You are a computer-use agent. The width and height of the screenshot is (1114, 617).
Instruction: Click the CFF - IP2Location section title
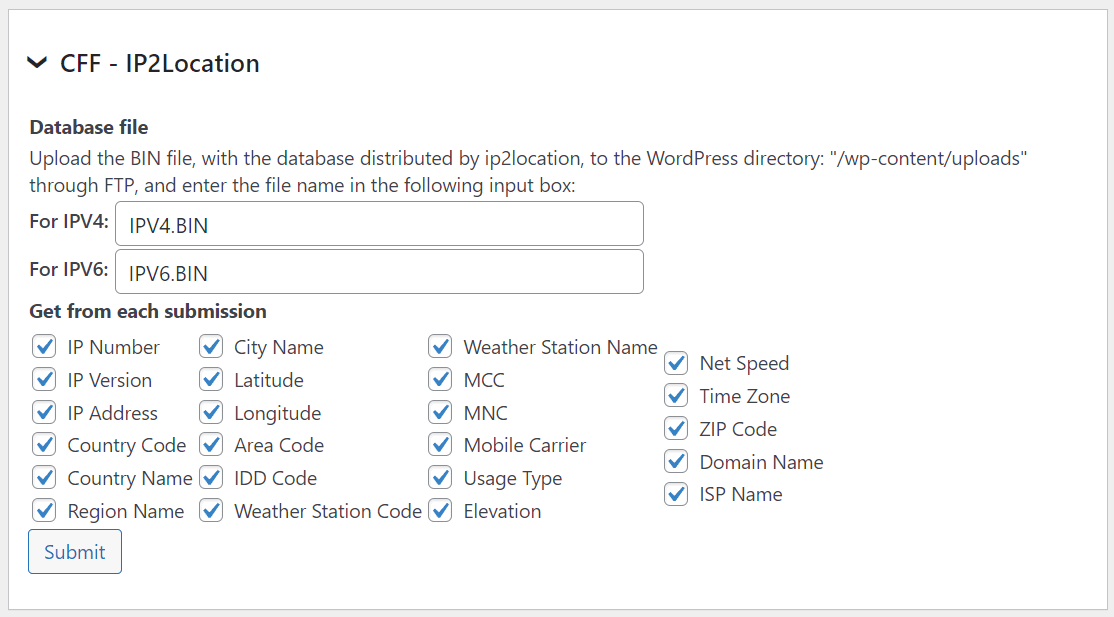pyautogui.click(x=160, y=63)
